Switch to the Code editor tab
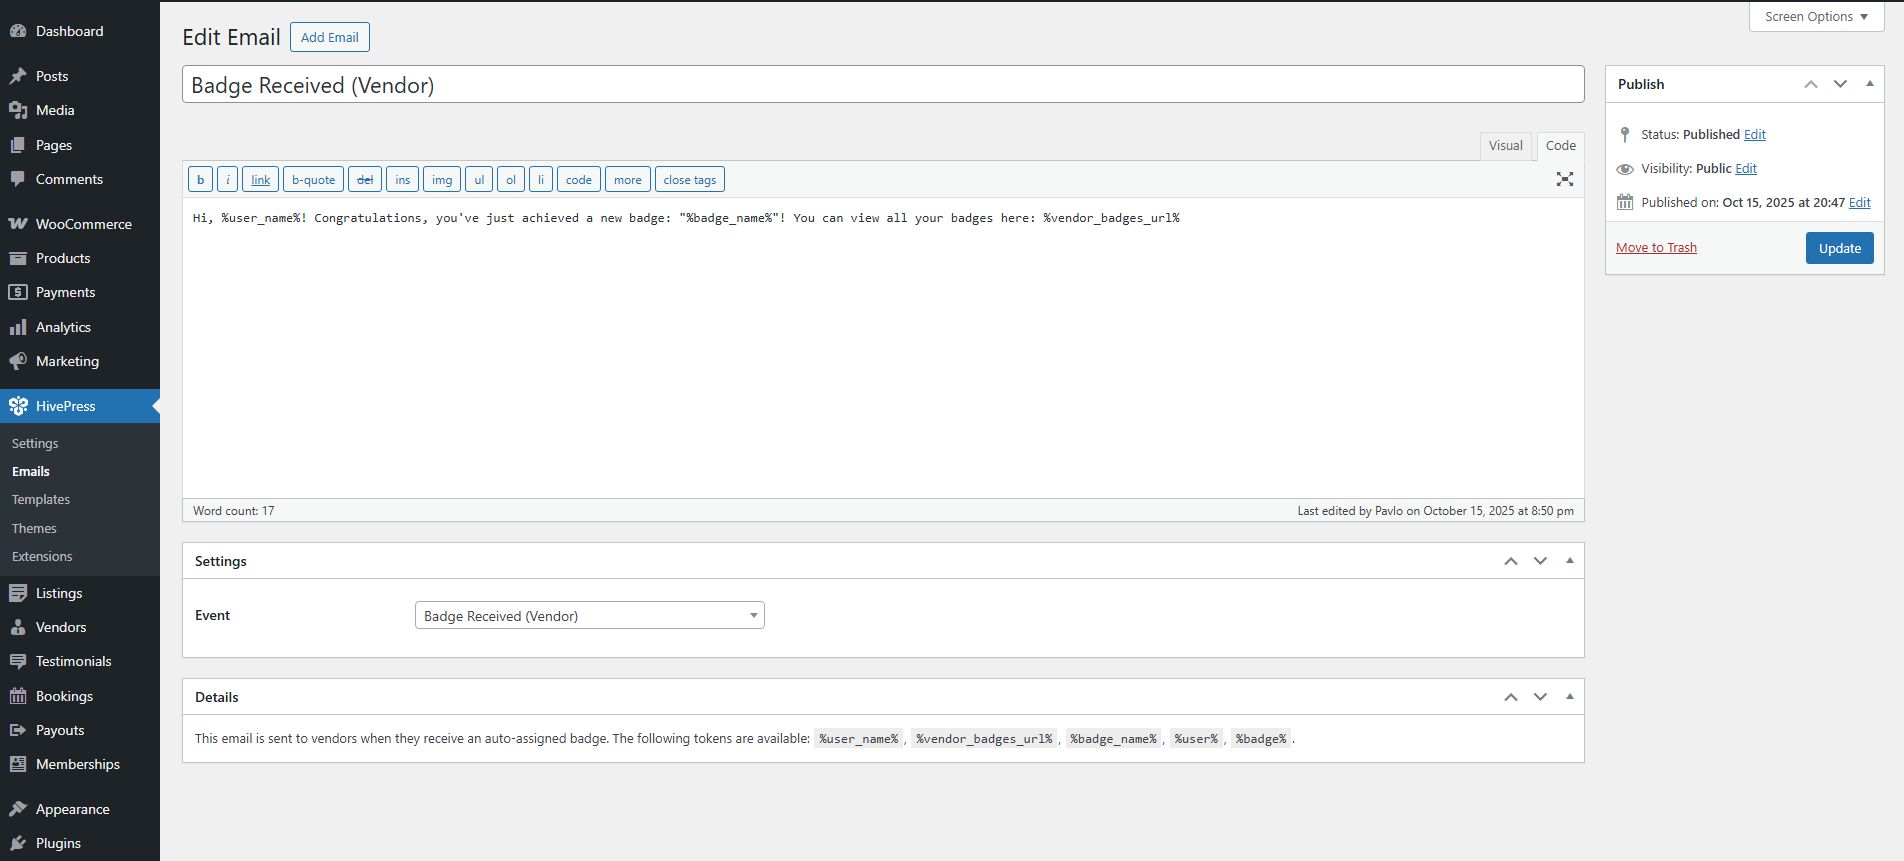The width and height of the screenshot is (1904, 861). pyautogui.click(x=1560, y=146)
